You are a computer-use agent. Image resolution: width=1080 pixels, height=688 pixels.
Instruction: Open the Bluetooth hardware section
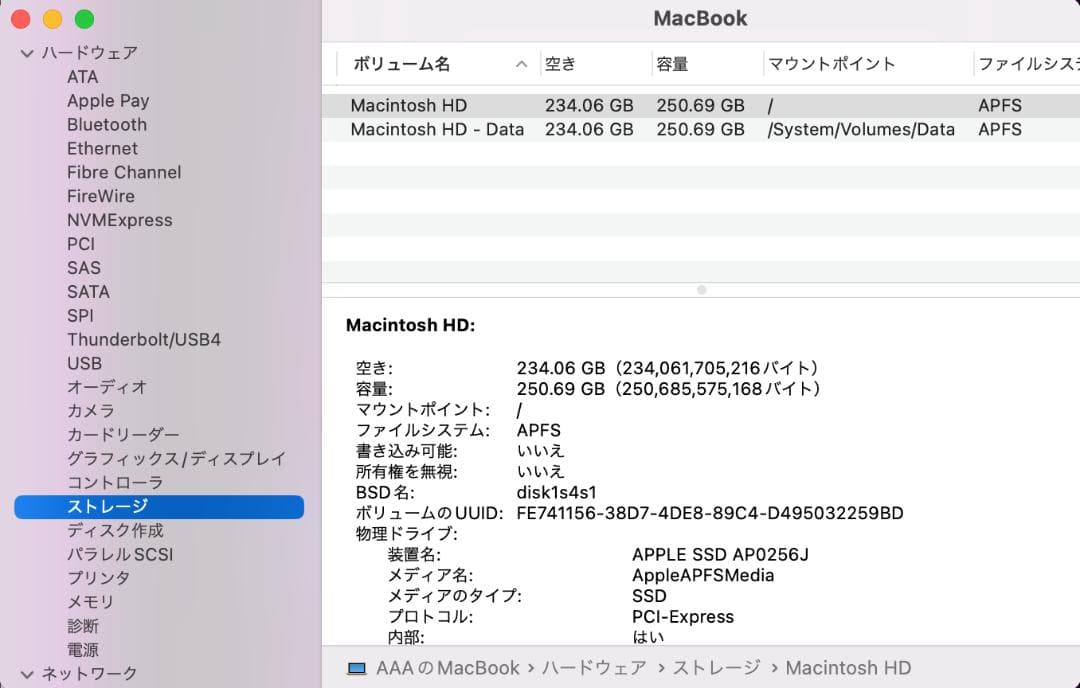[106, 124]
